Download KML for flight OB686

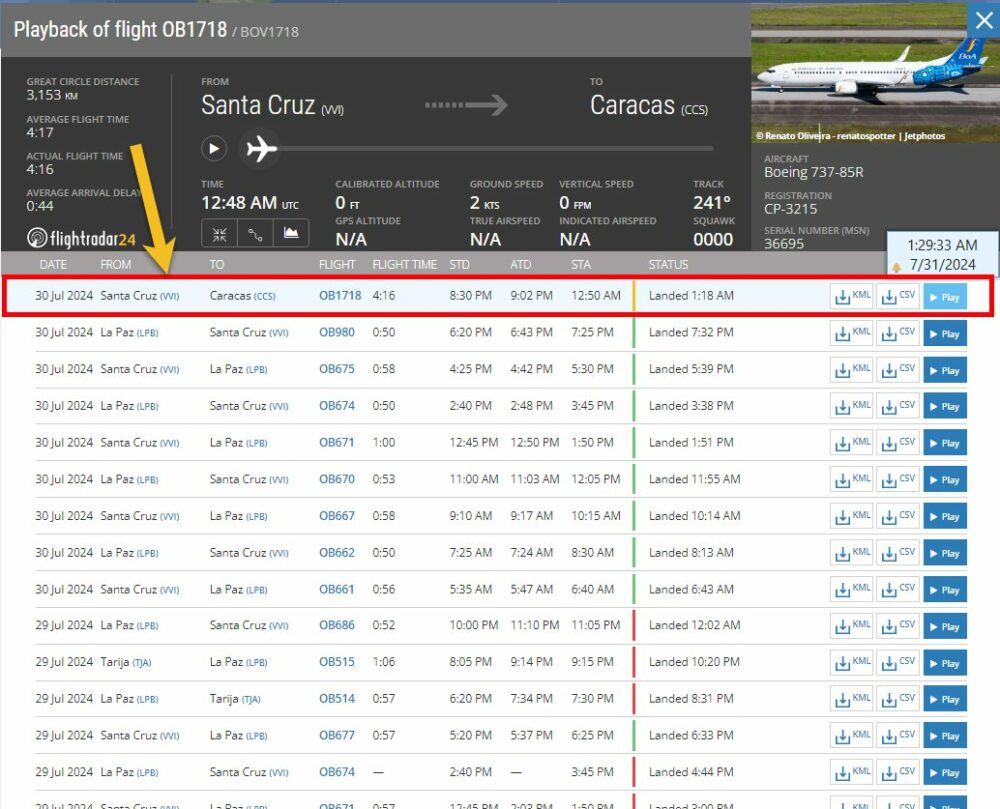pyautogui.click(x=851, y=626)
